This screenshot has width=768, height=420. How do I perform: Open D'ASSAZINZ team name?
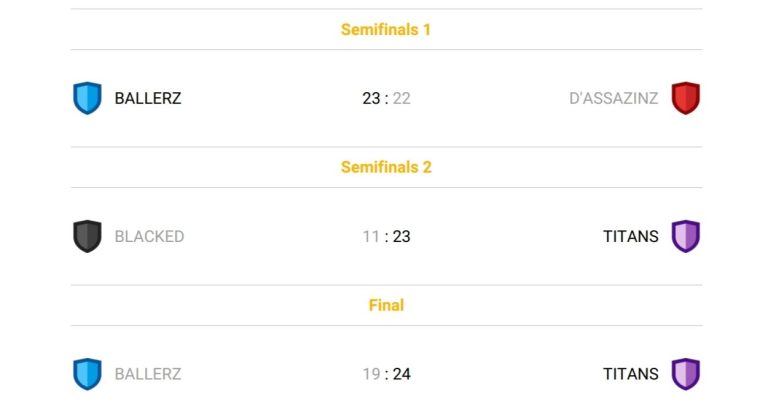[614, 99]
